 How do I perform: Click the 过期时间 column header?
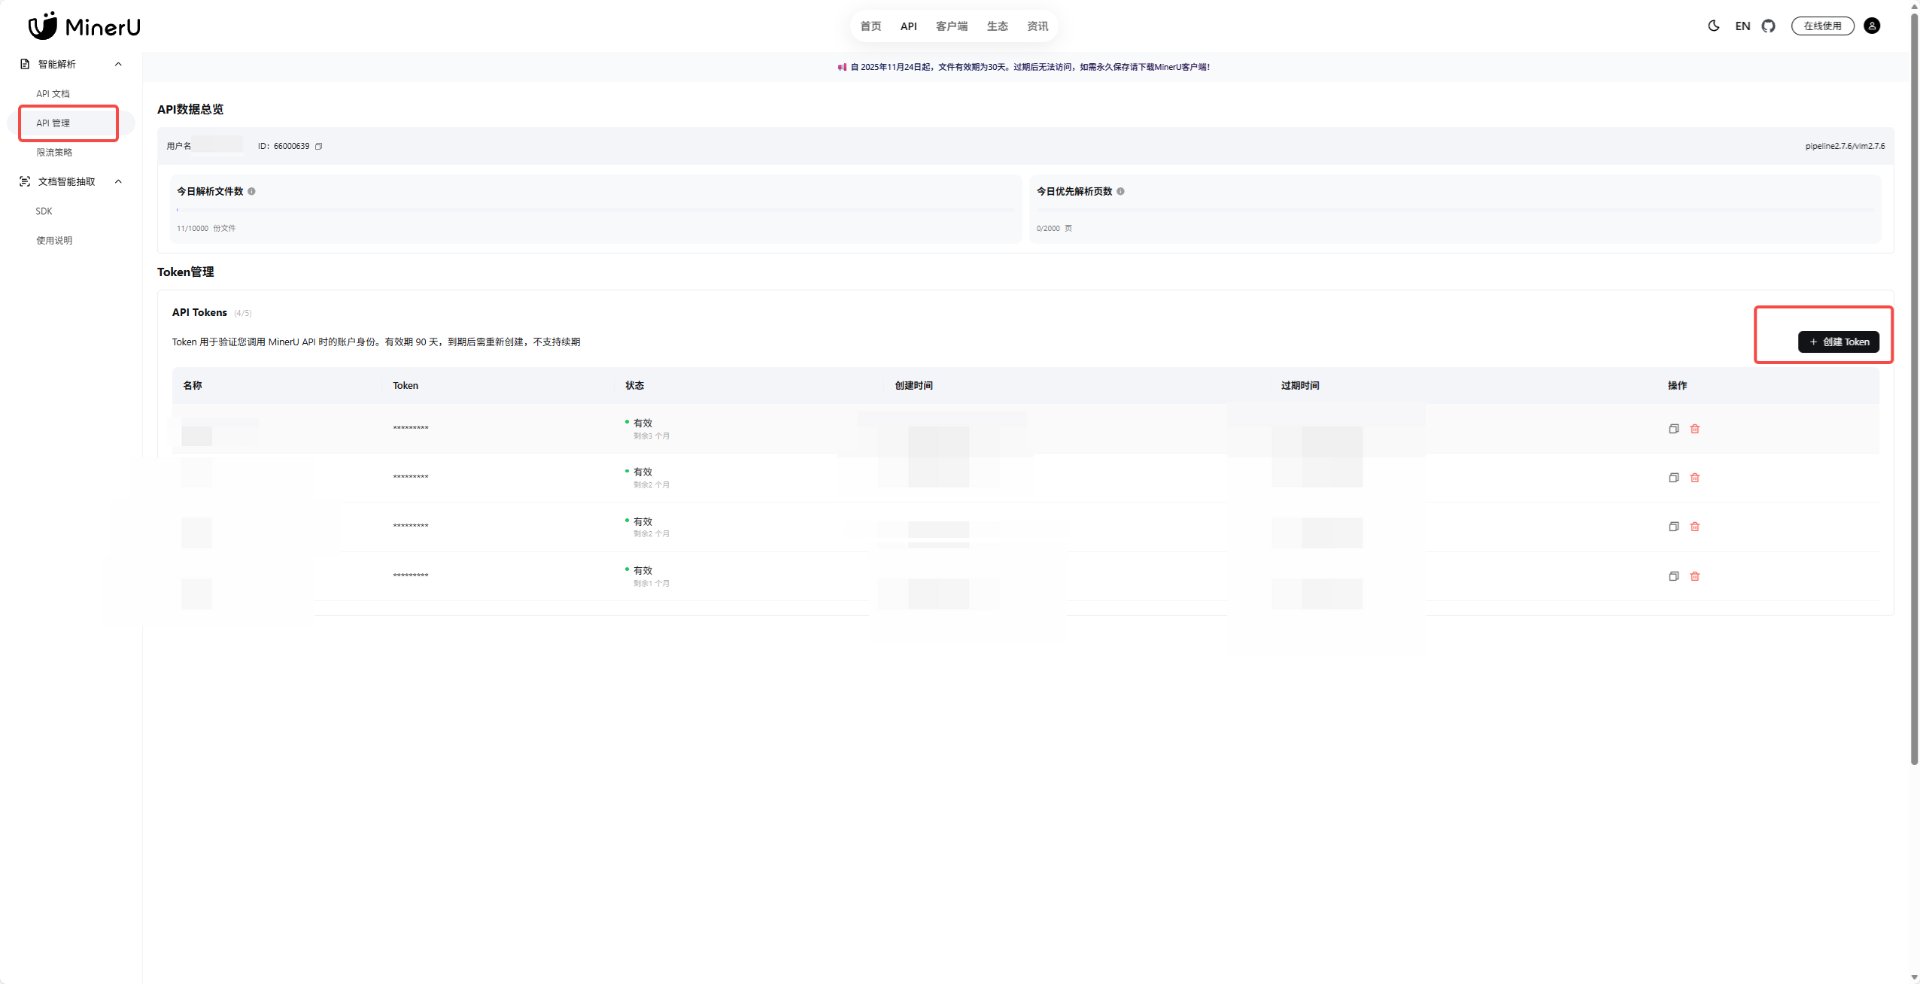(x=1300, y=386)
